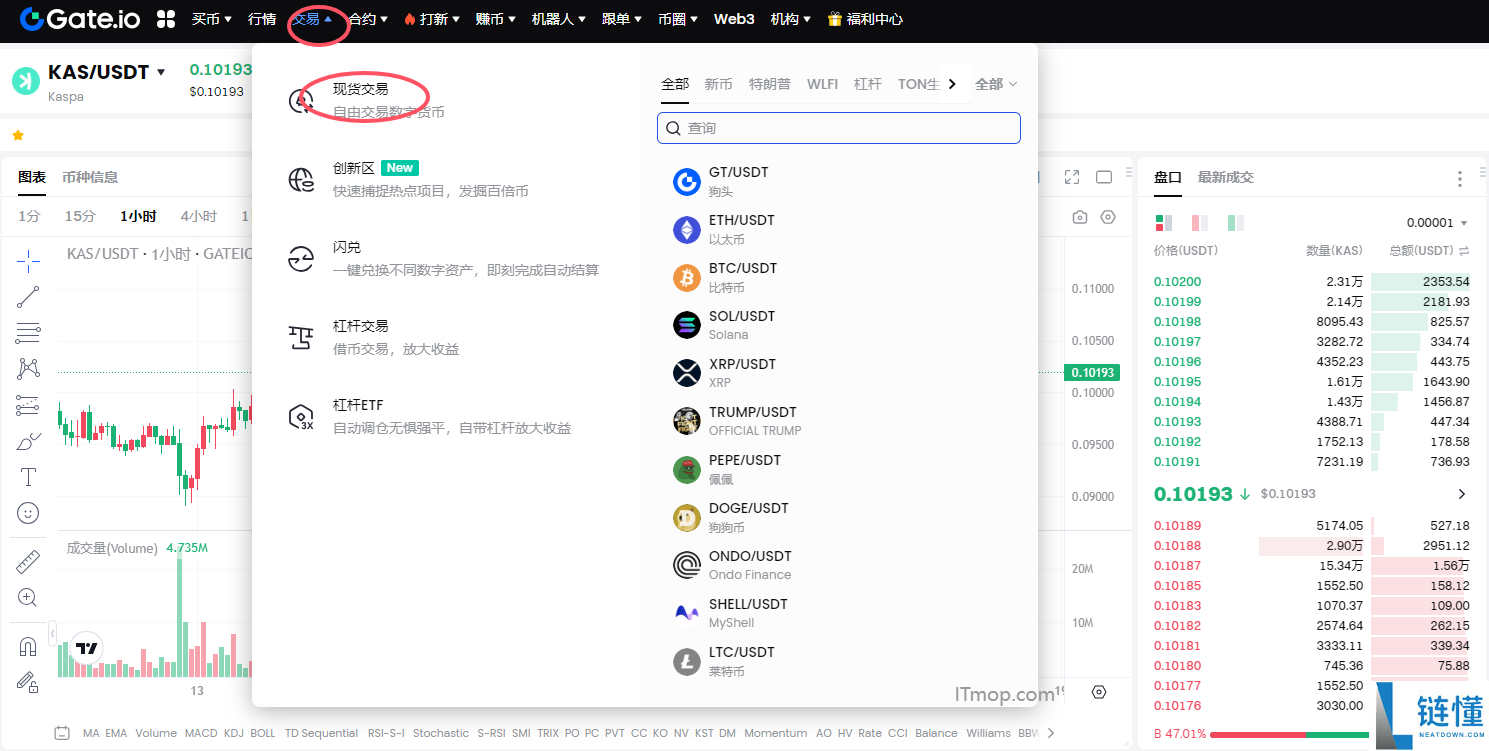Open the 福利中心 link
Image resolution: width=1489 pixels, height=751 pixels.
865,19
